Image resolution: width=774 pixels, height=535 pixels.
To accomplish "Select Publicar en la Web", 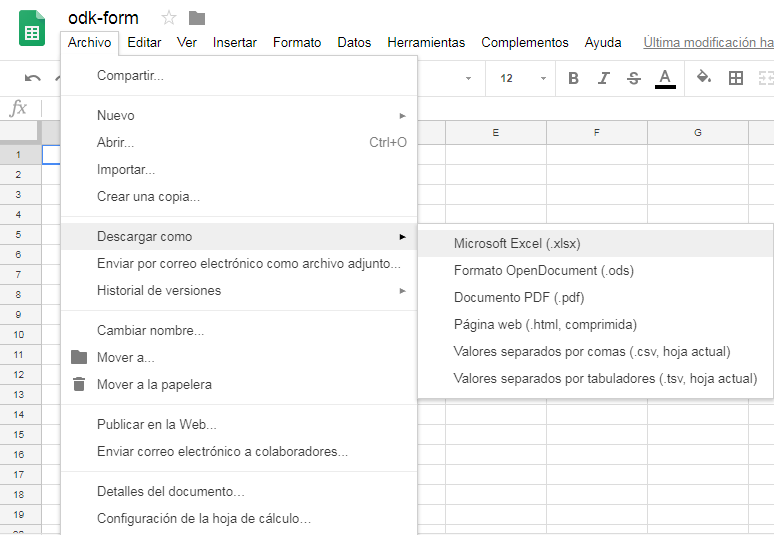I will [x=239, y=424].
